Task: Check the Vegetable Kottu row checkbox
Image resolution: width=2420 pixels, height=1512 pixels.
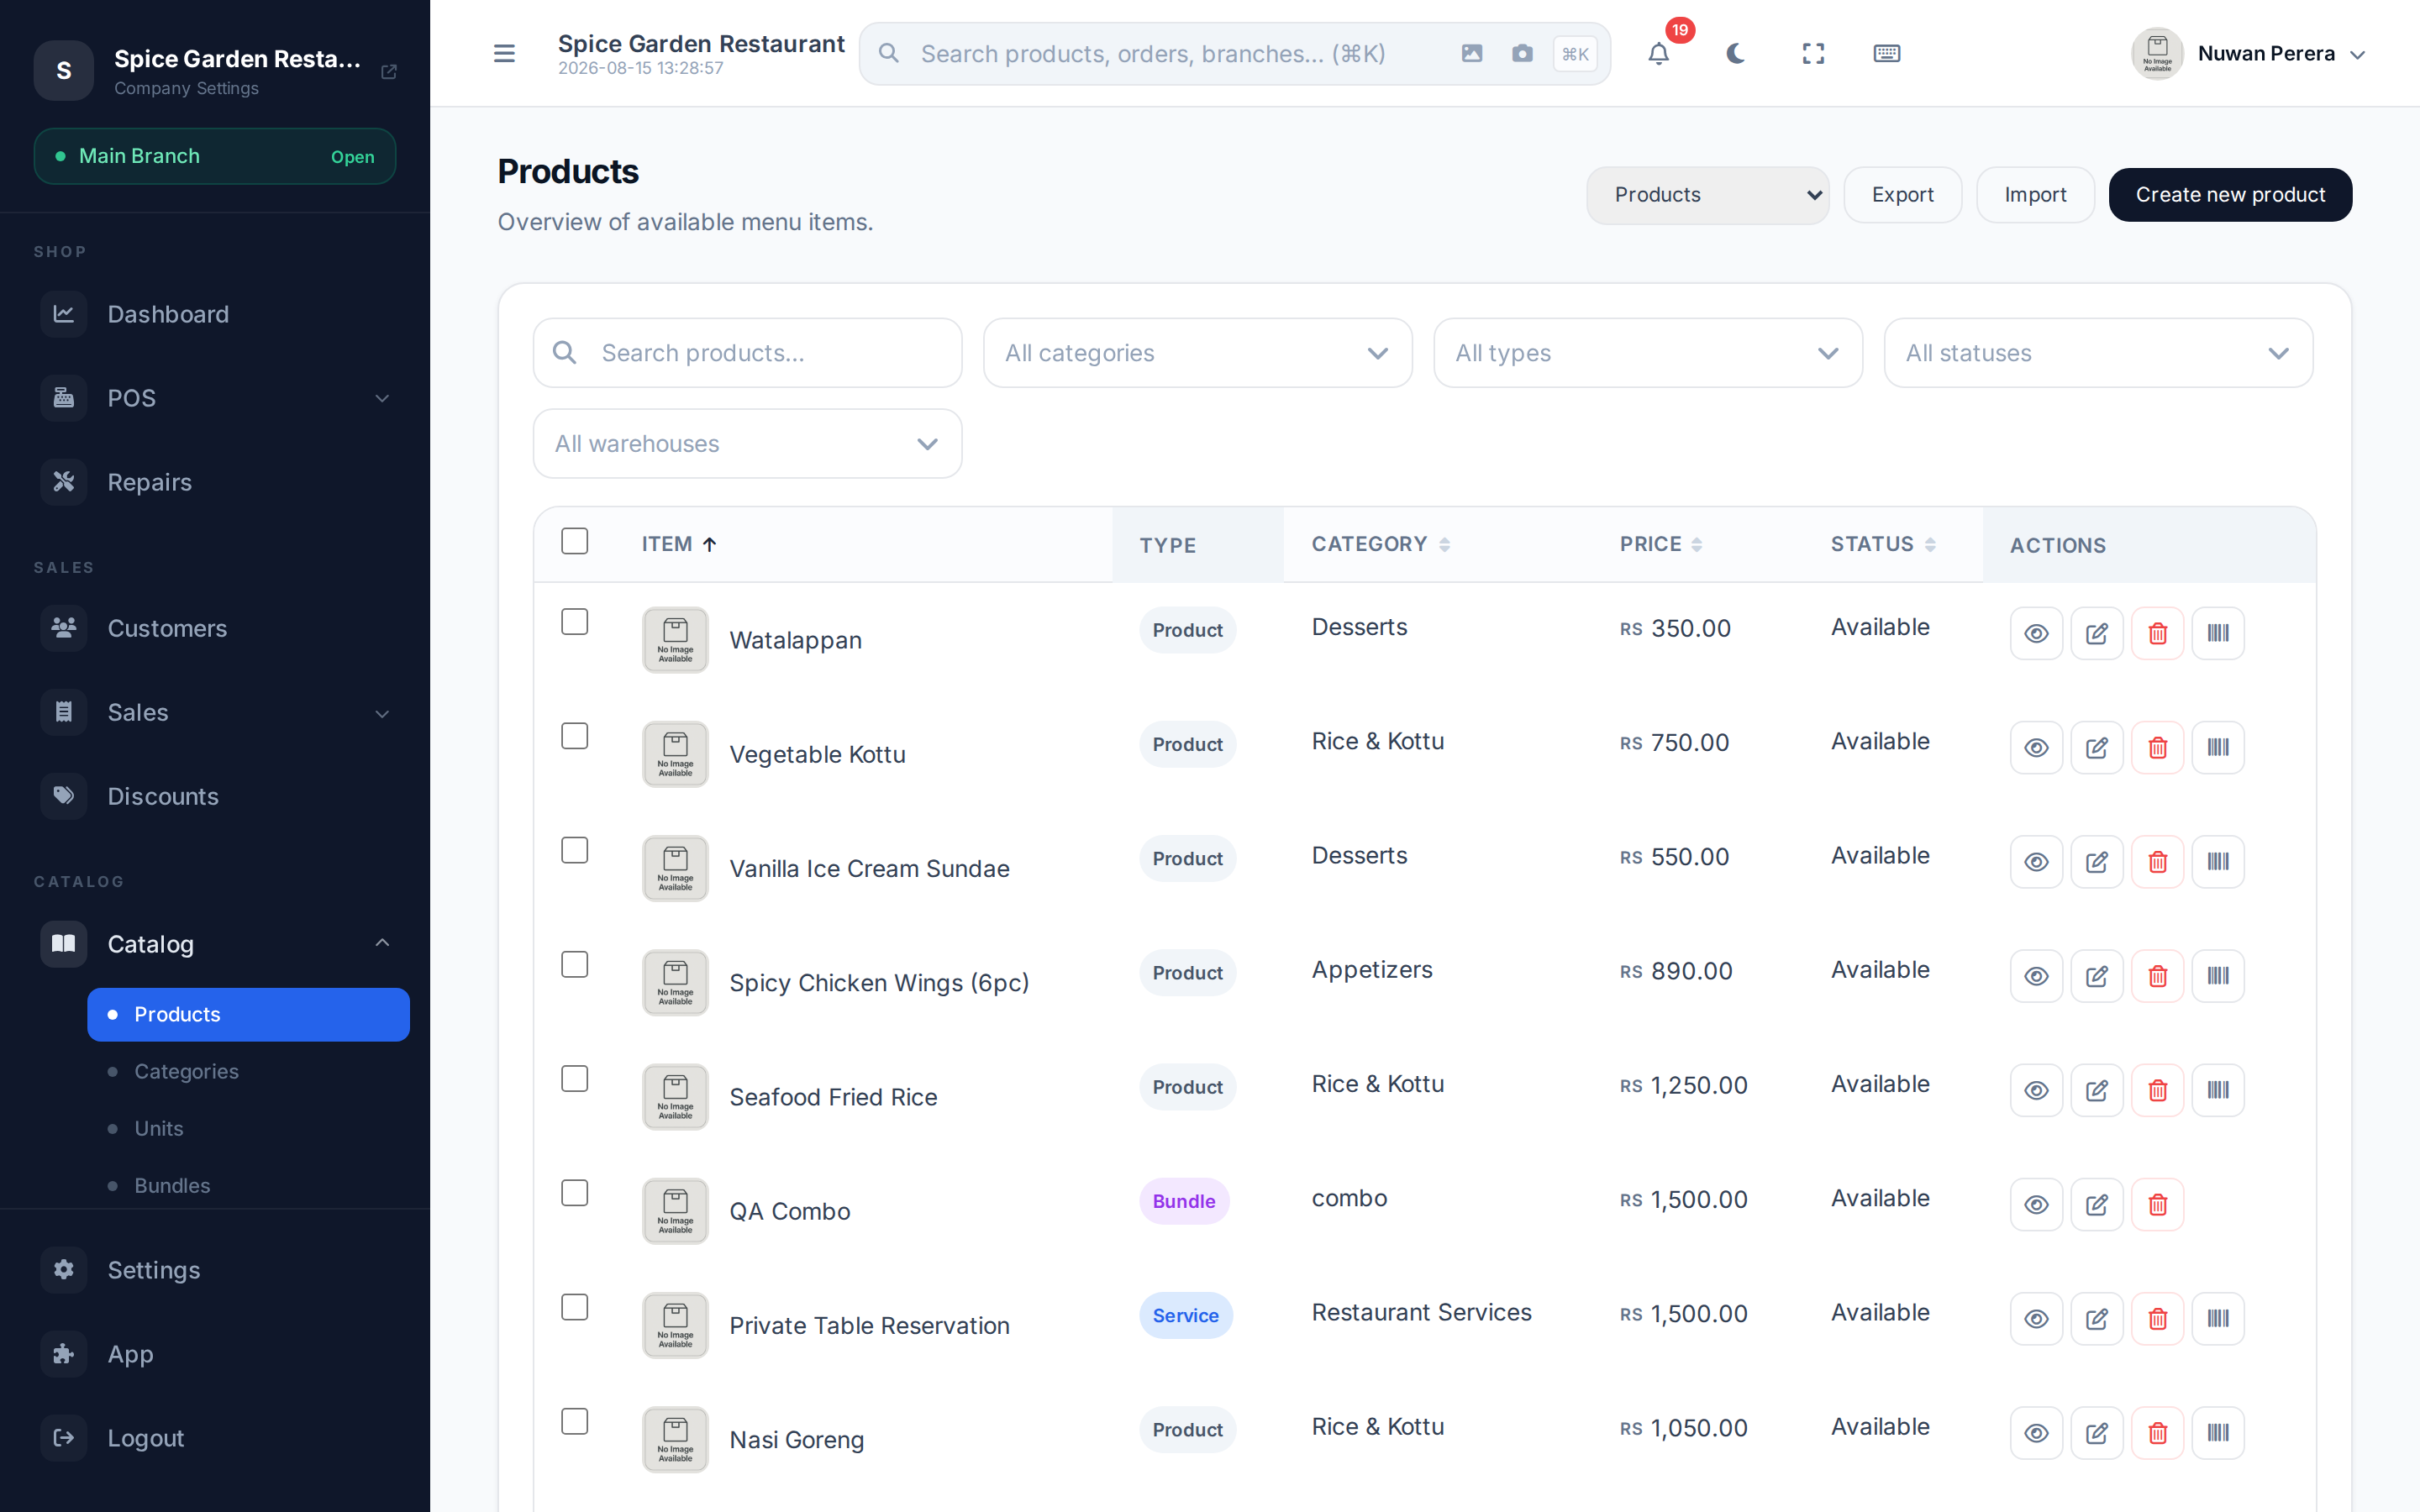Action: point(575,736)
